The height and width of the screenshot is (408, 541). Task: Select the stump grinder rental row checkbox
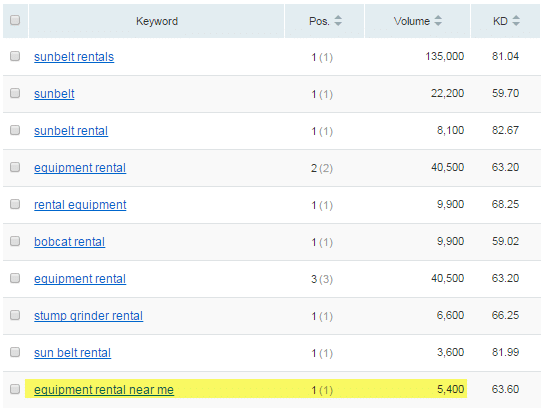click(x=15, y=315)
